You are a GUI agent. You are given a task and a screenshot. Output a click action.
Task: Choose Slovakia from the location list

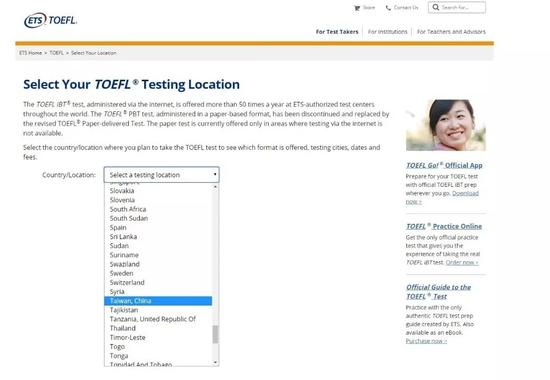[158, 191]
